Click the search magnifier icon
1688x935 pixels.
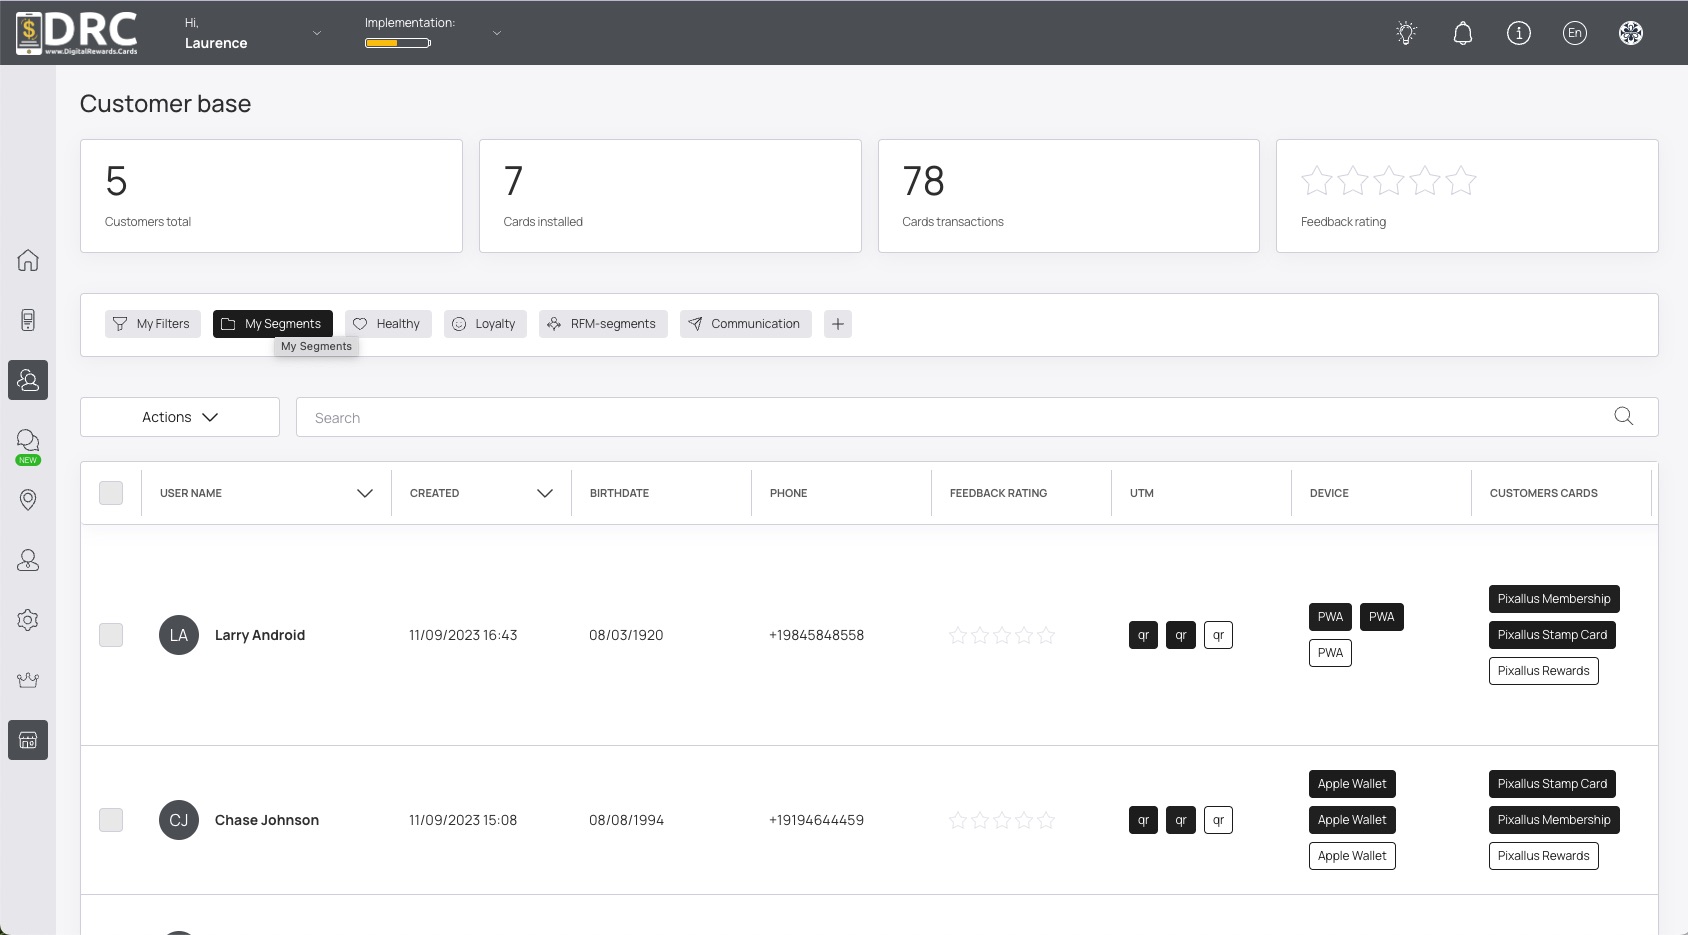[1624, 416]
